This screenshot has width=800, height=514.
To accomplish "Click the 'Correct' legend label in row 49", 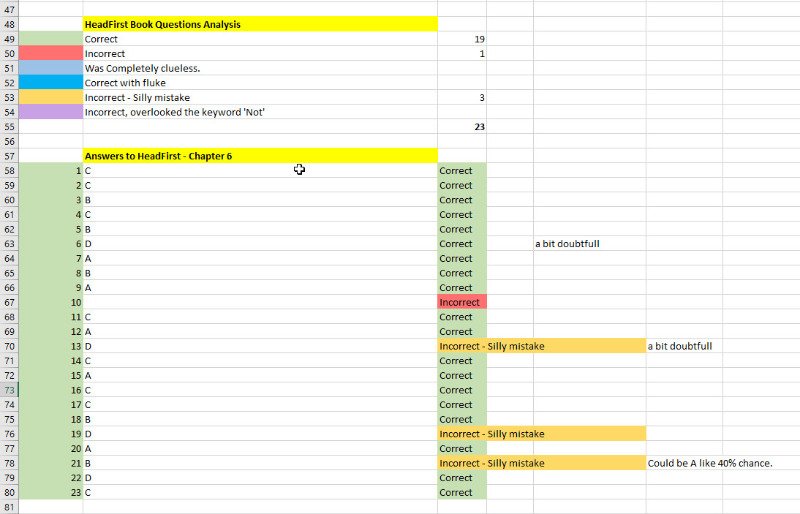I will coord(260,39).
